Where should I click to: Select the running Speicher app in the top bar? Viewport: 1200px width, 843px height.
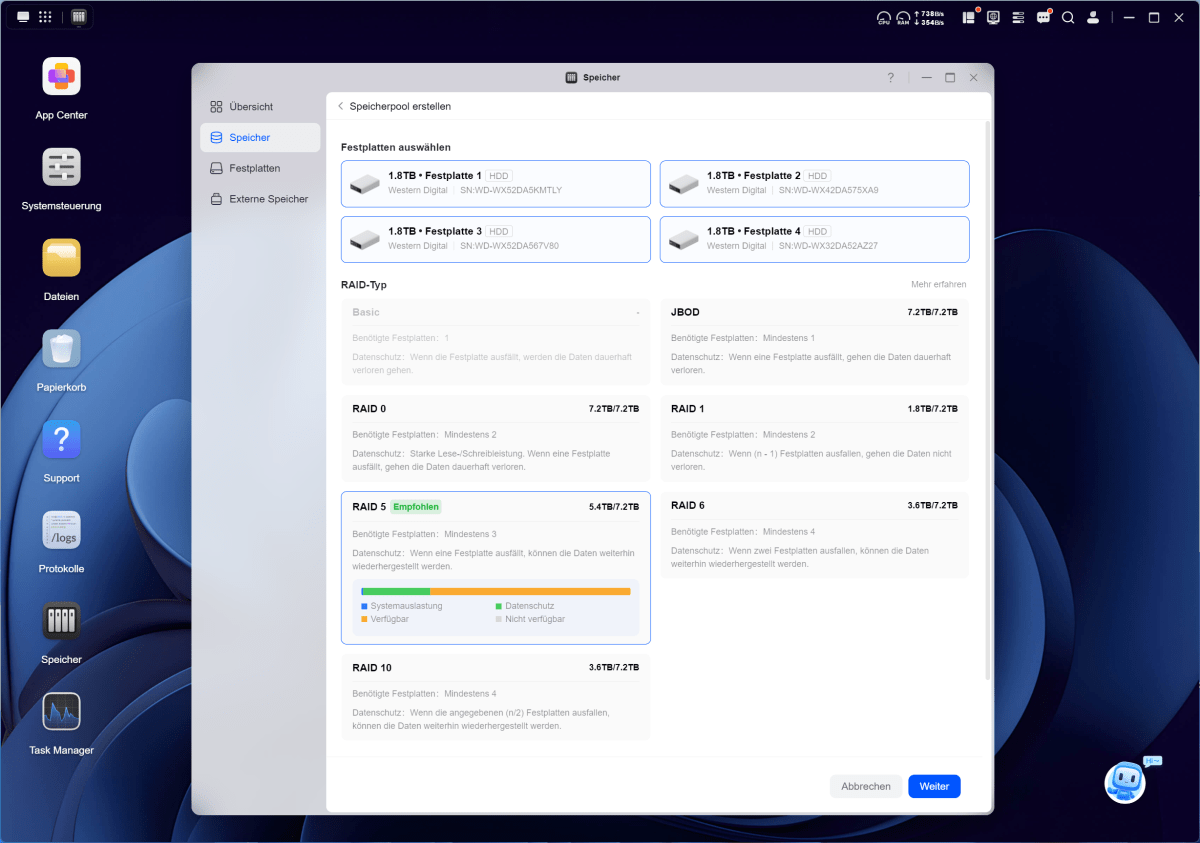79,17
